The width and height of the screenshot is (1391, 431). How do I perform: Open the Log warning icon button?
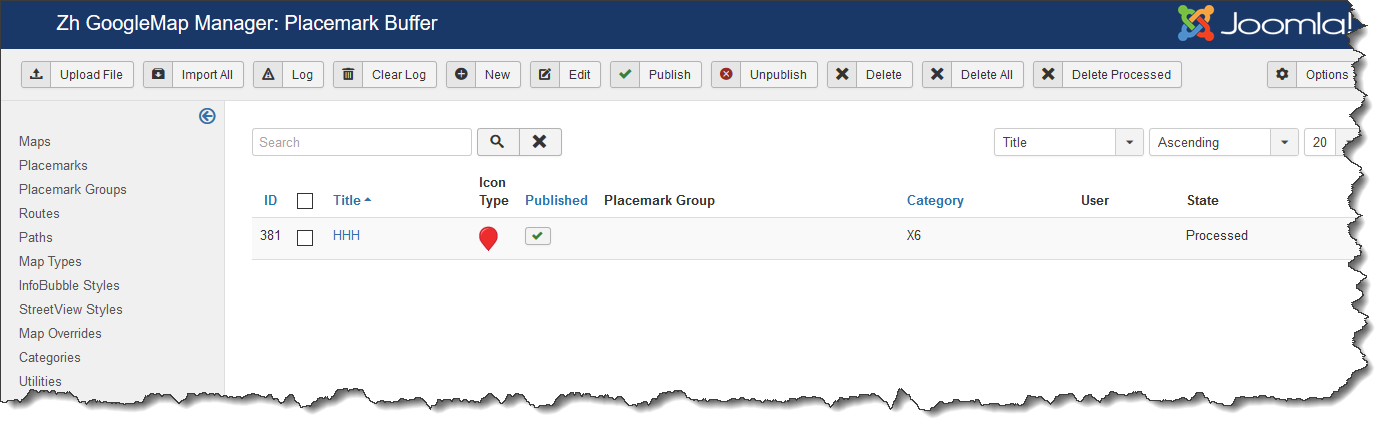(x=268, y=75)
